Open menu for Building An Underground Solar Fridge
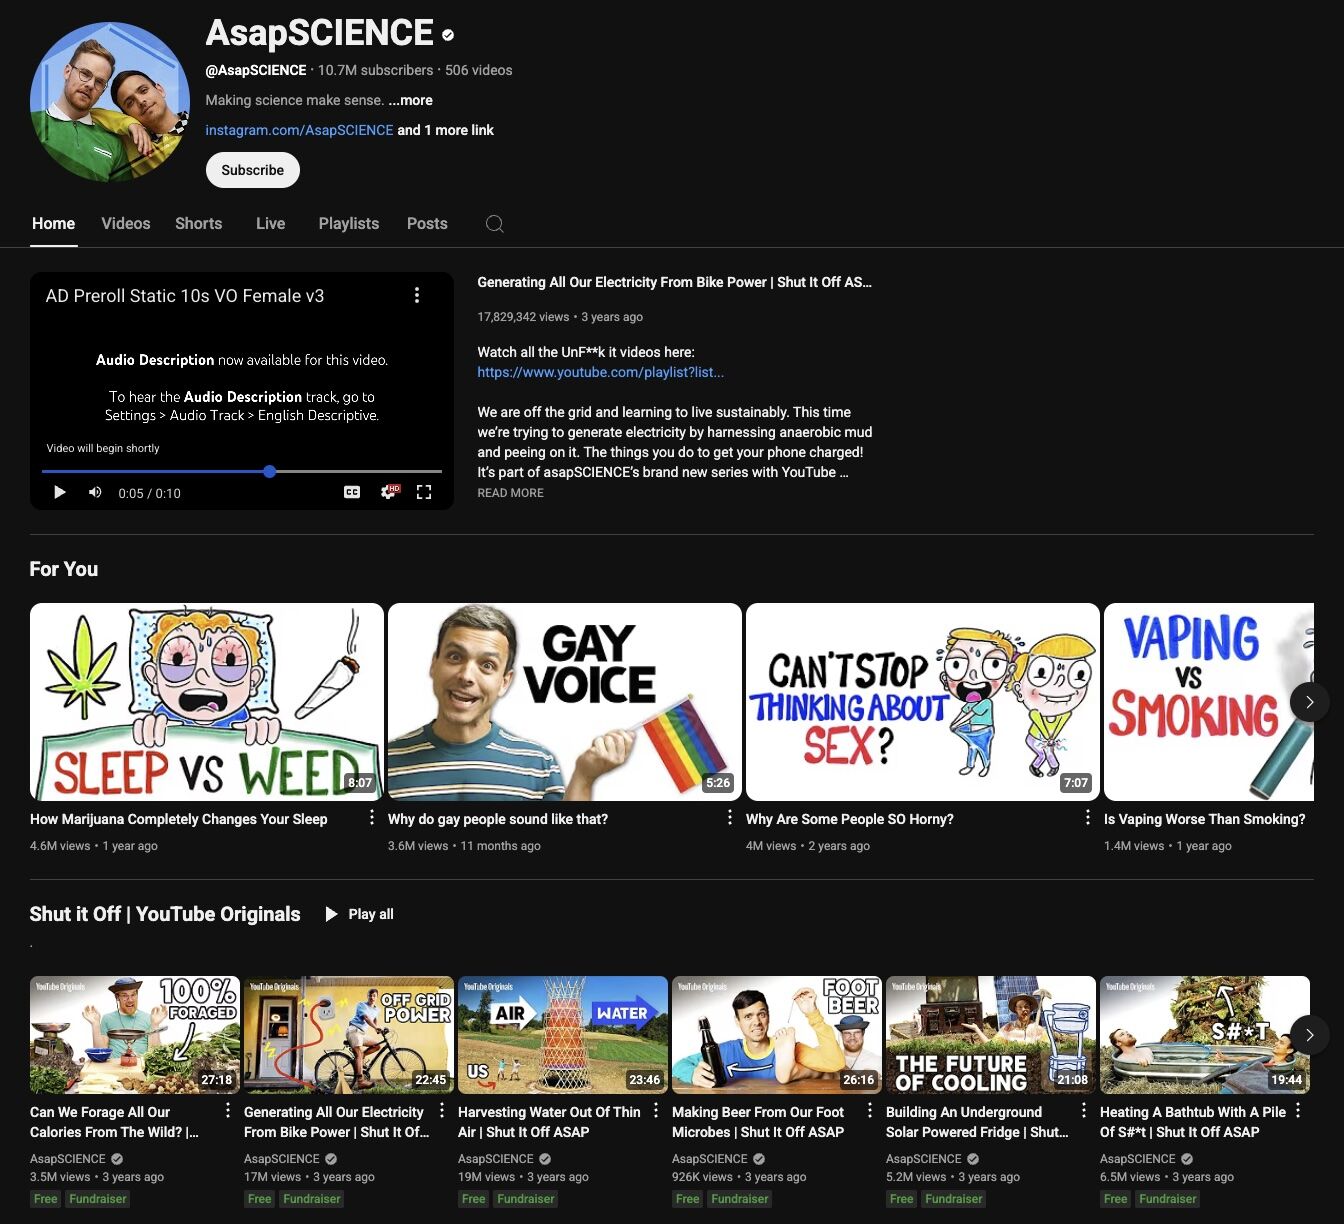 (1084, 1111)
